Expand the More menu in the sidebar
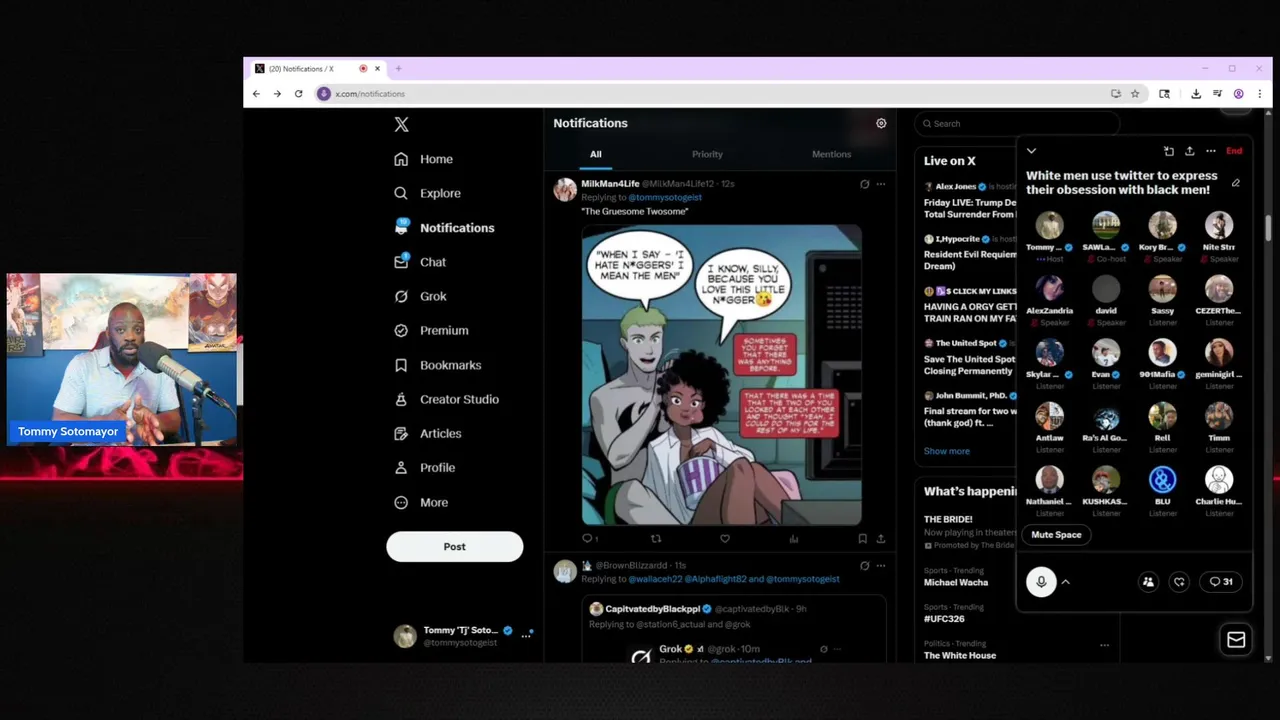The width and height of the screenshot is (1280, 720). pos(420,502)
